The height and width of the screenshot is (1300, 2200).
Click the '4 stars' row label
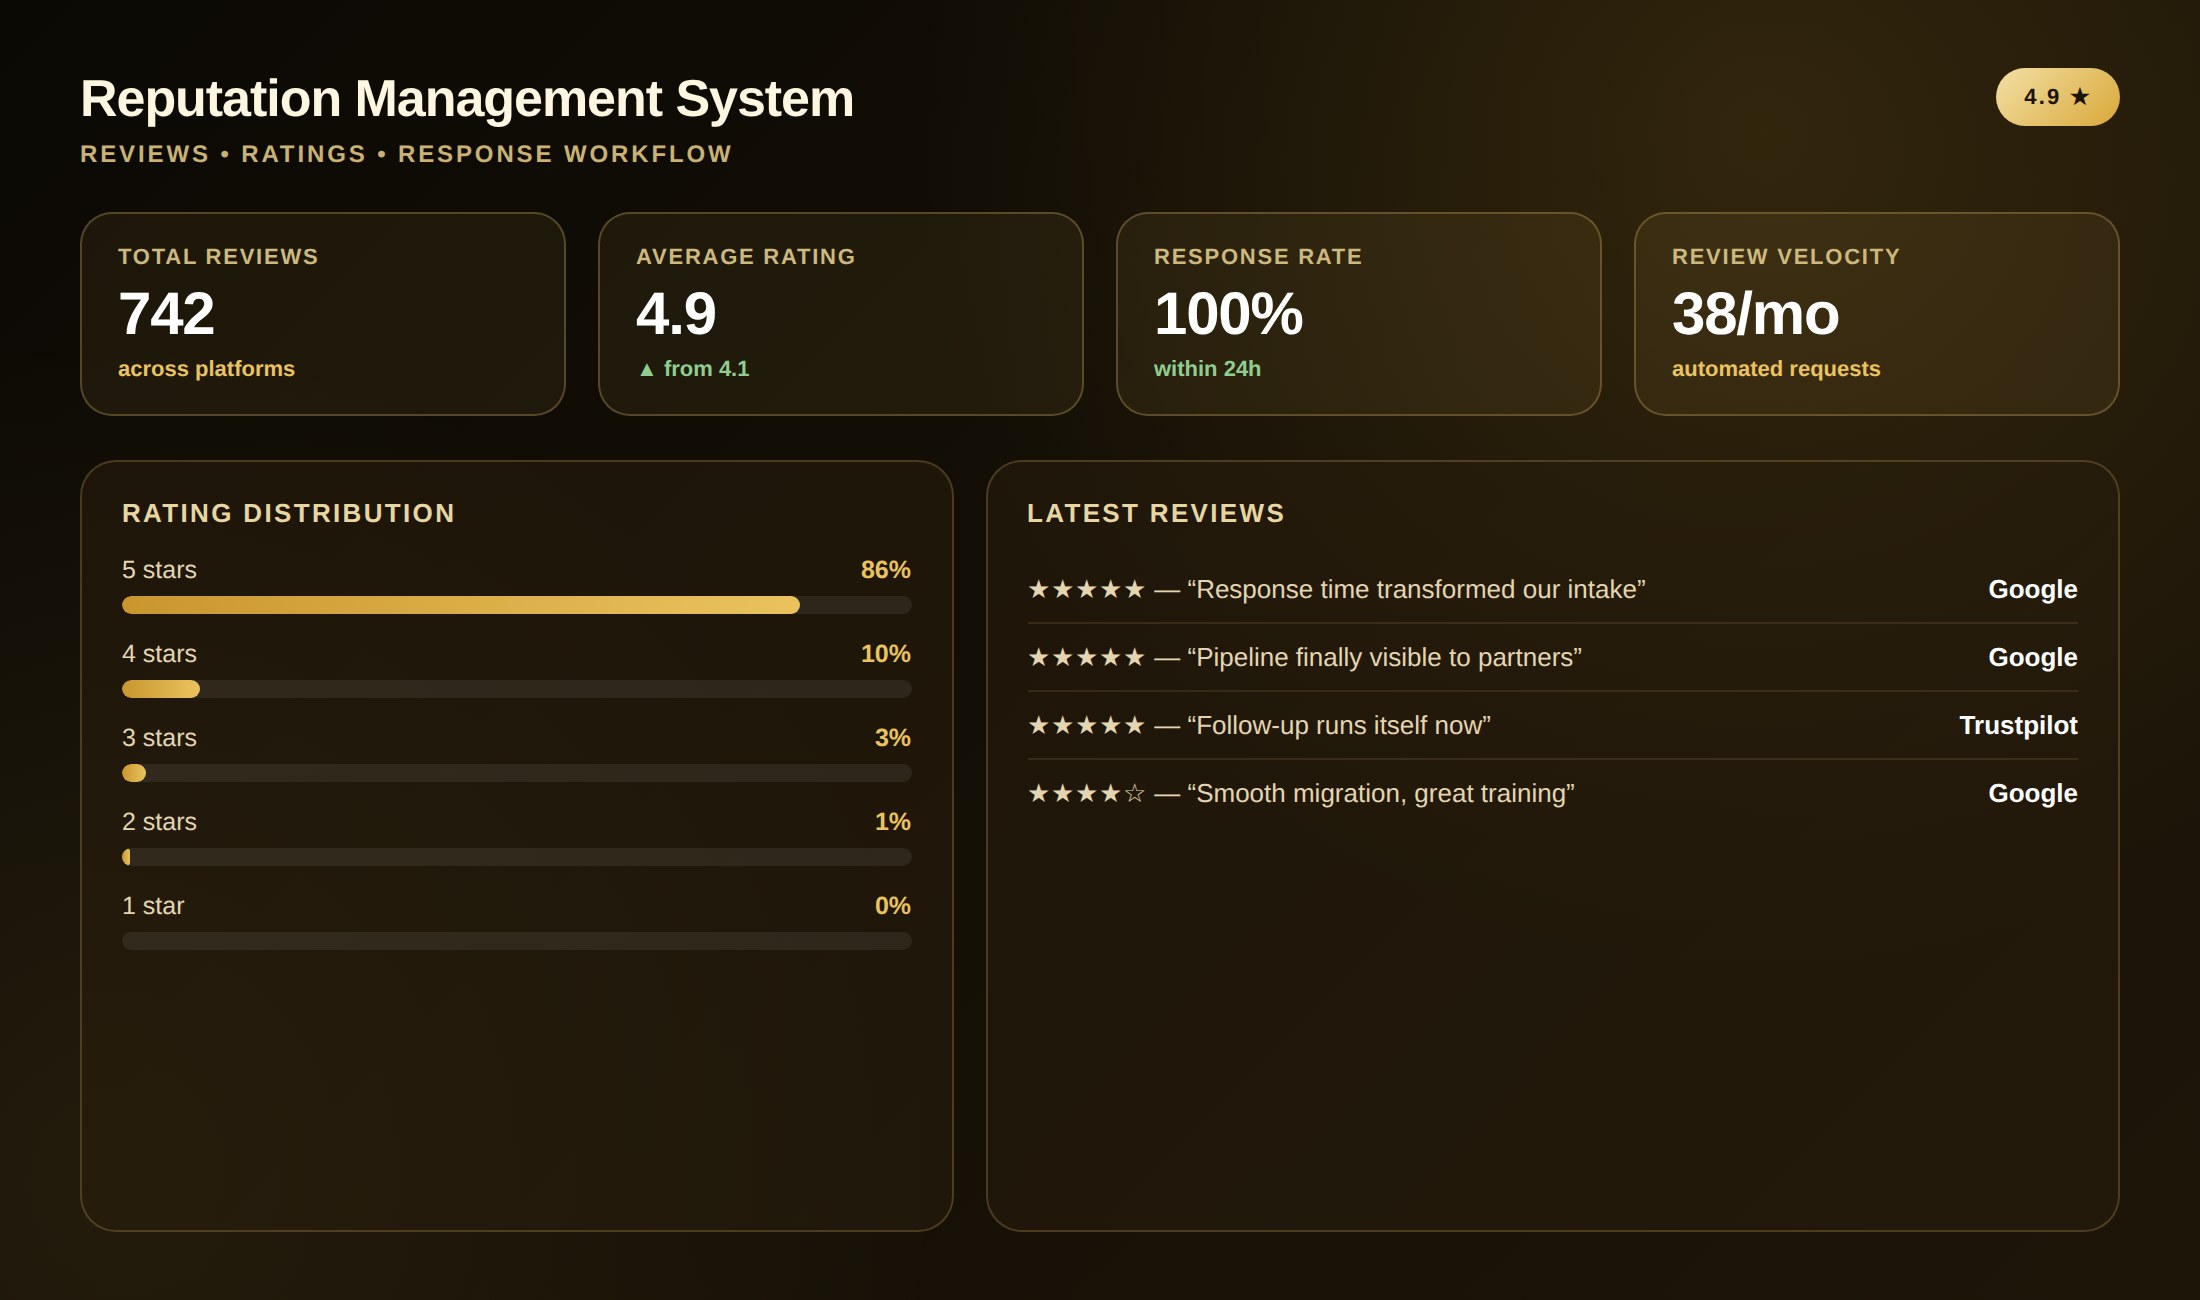[x=159, y=654]
